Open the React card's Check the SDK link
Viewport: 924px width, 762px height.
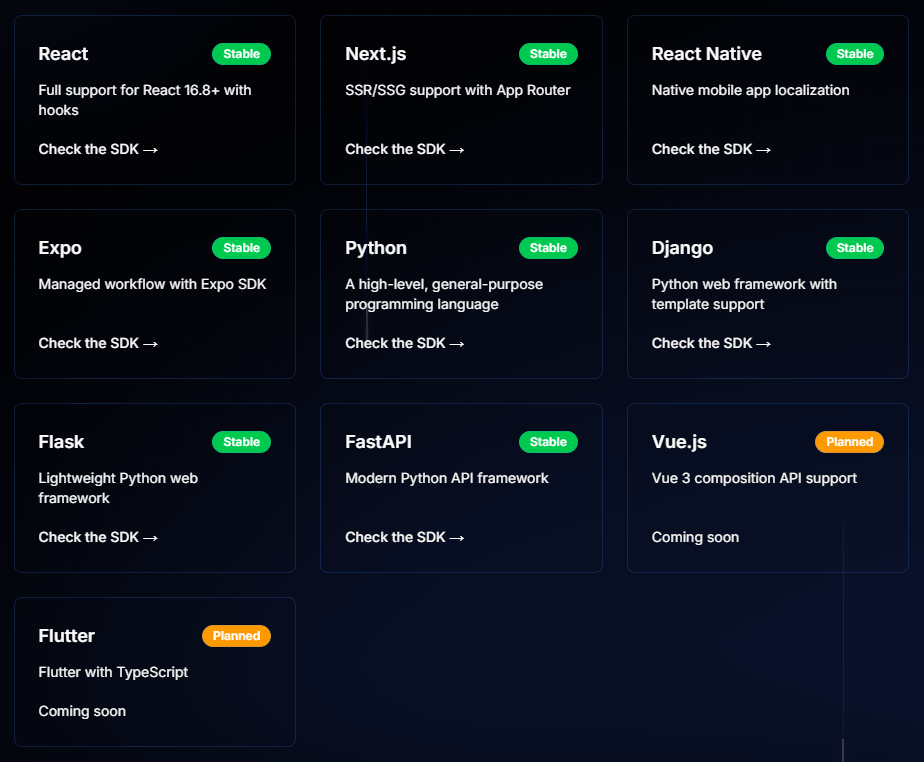(98, 149)
